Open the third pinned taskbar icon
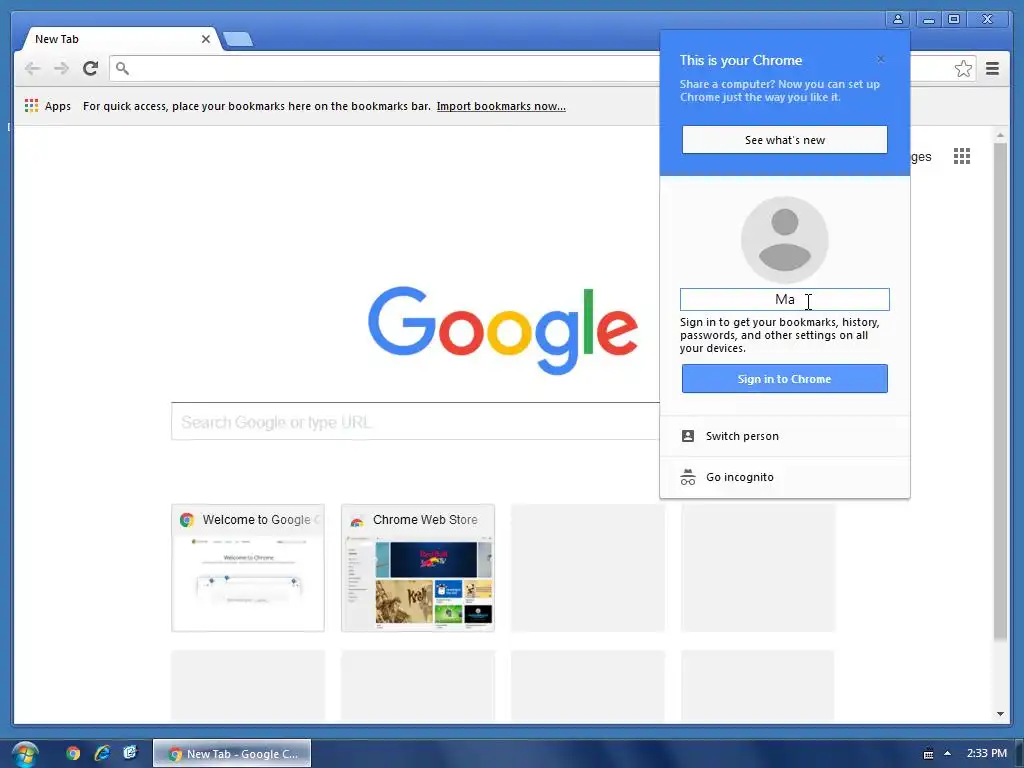This screenshot has height=768, width=1024. [x=131, y=753]
